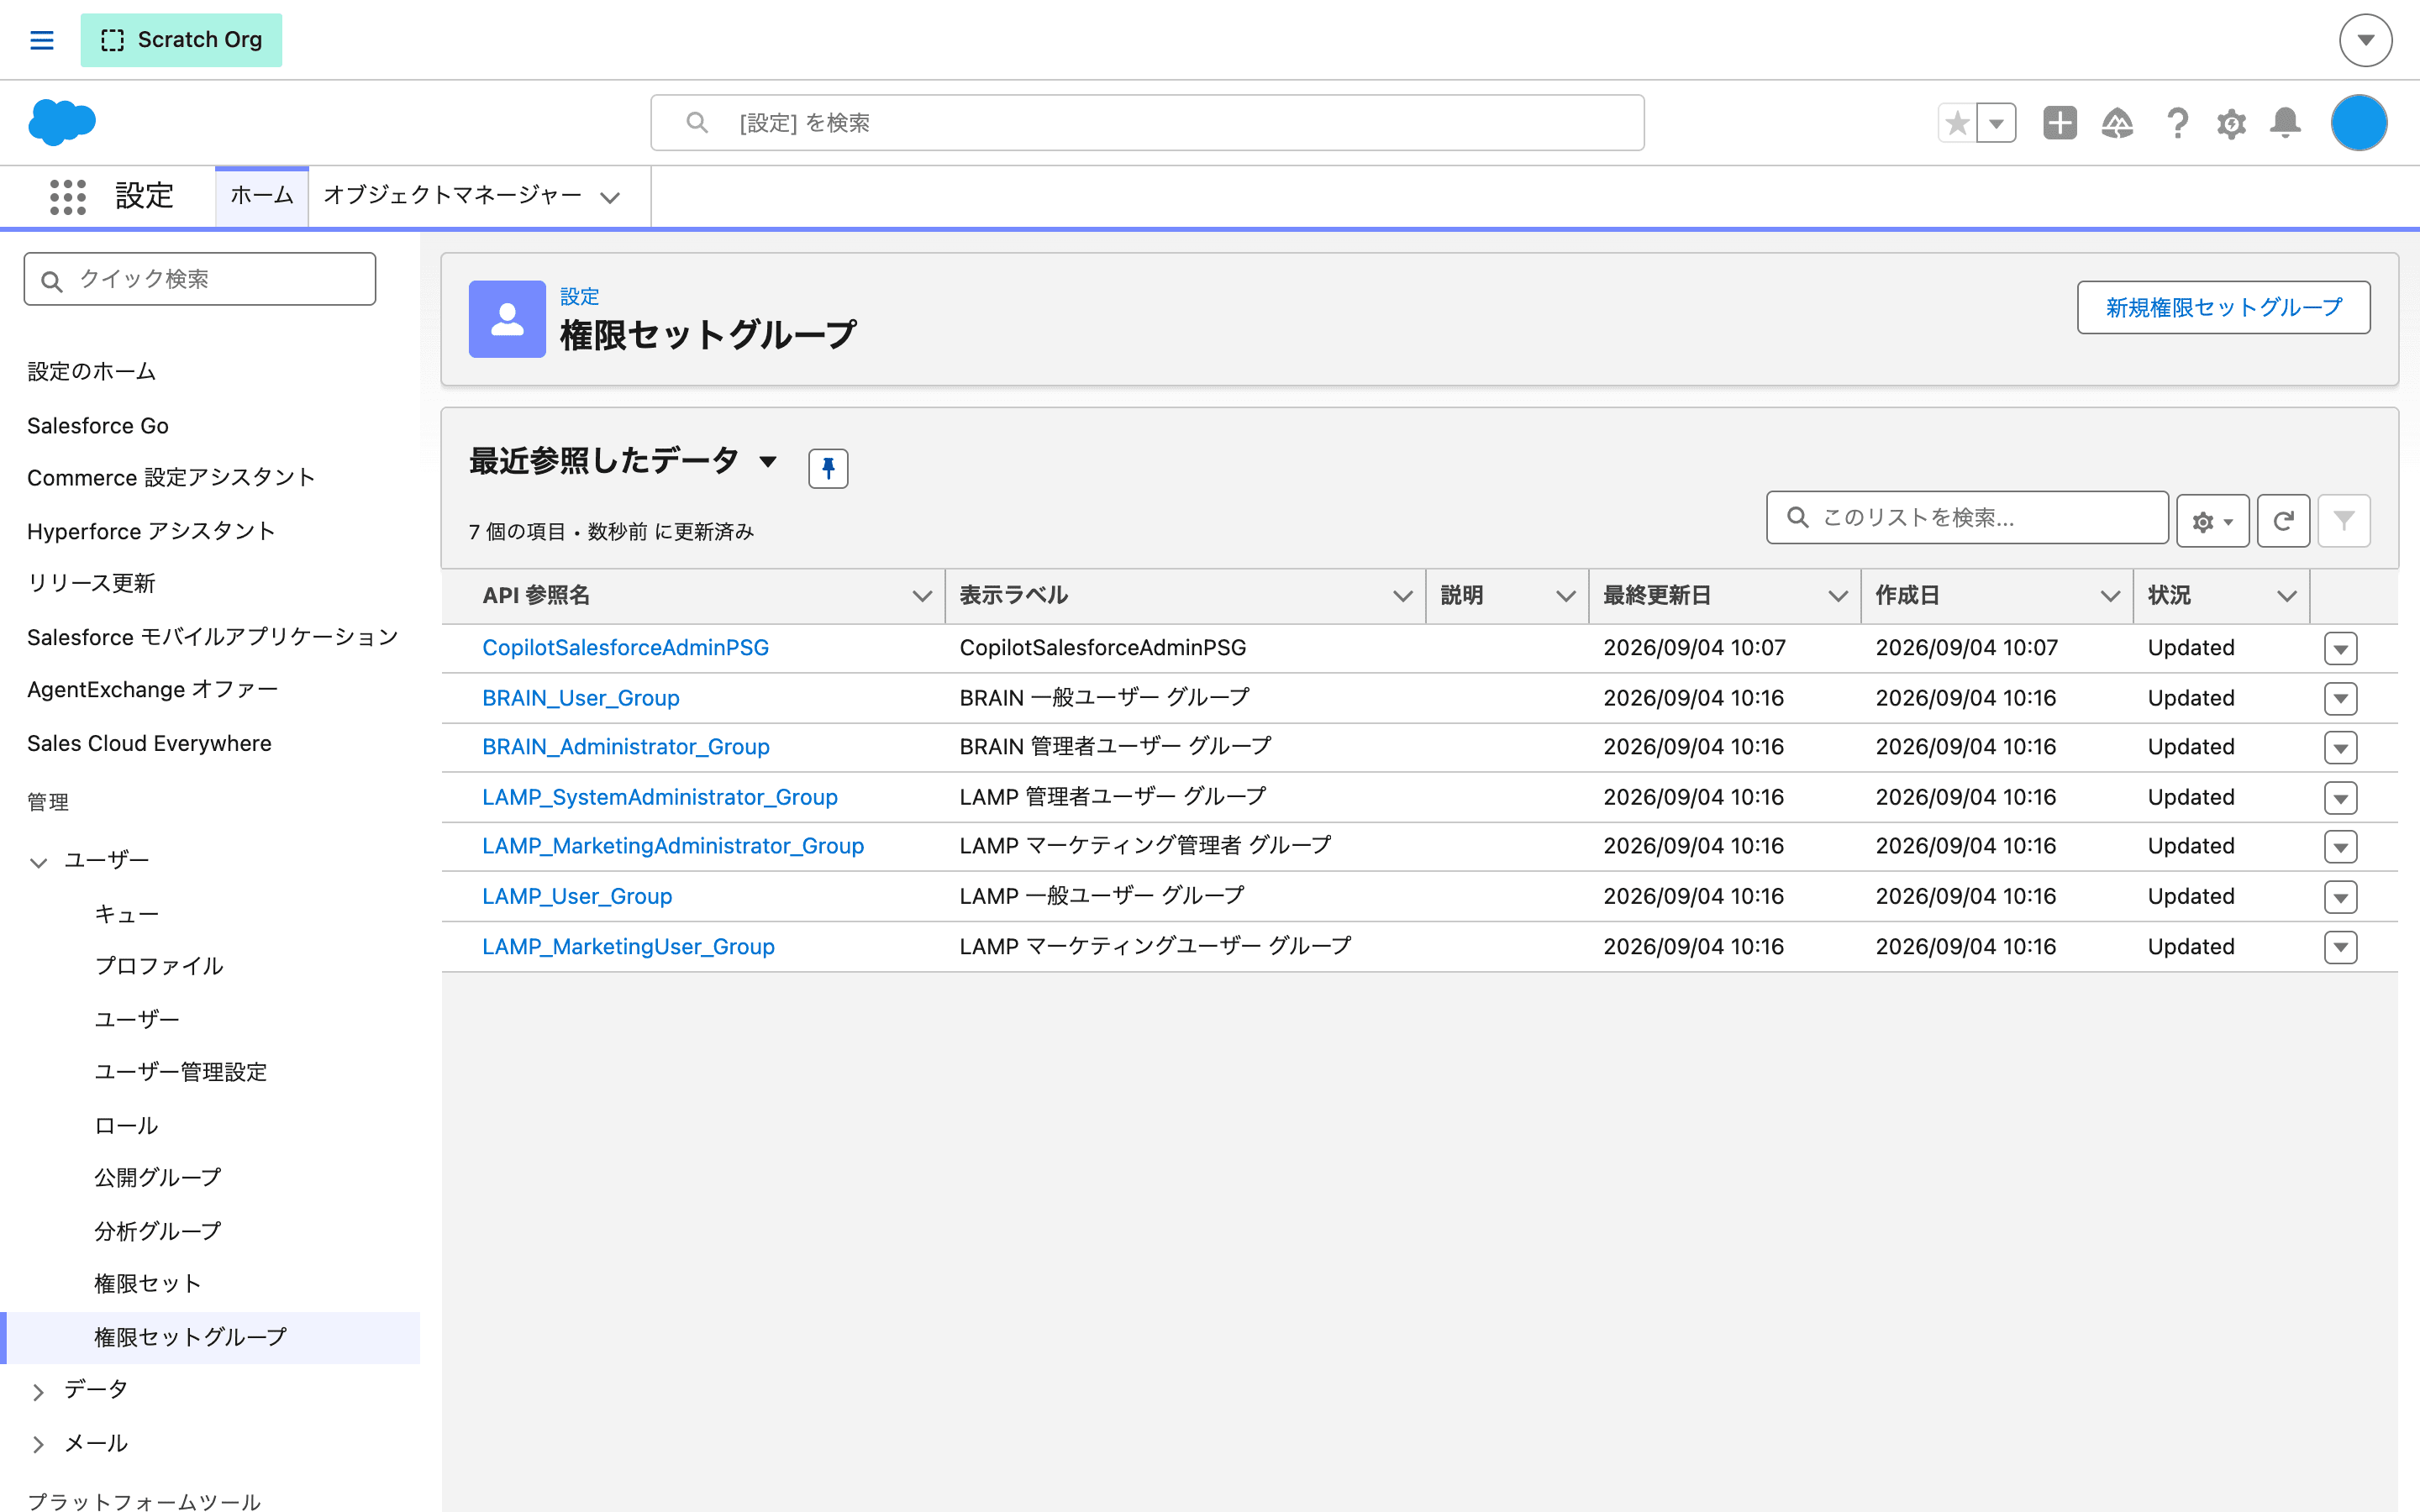Open the setup gear icon in header
This screenshot has width=2420, height=1512.
[x=2231, y=123]
